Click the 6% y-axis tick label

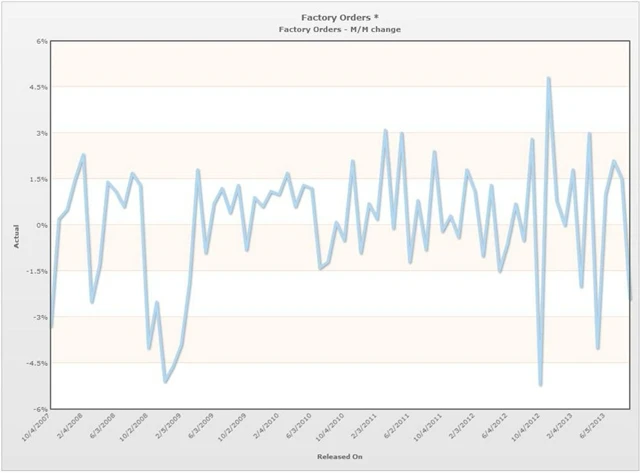(43, 41)
